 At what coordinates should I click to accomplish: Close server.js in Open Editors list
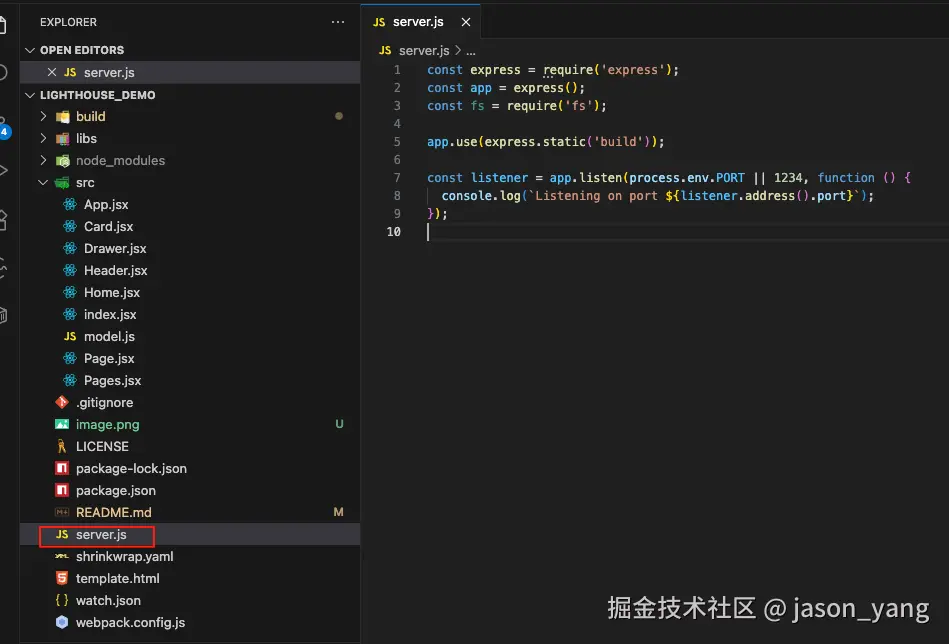pos(52,72)
